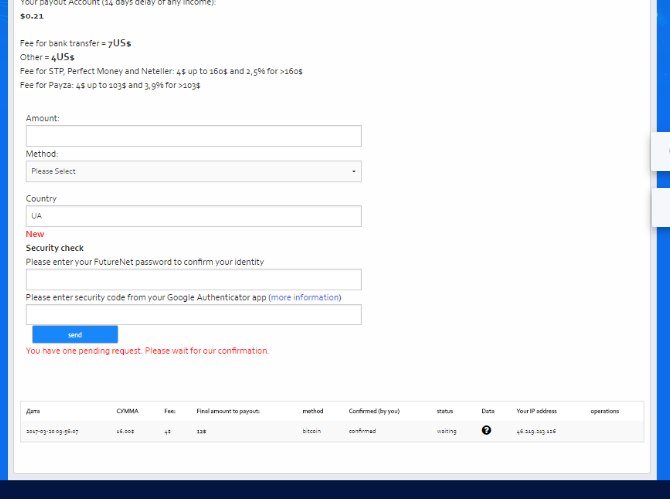Click the red 'New' label

point(35,234)
